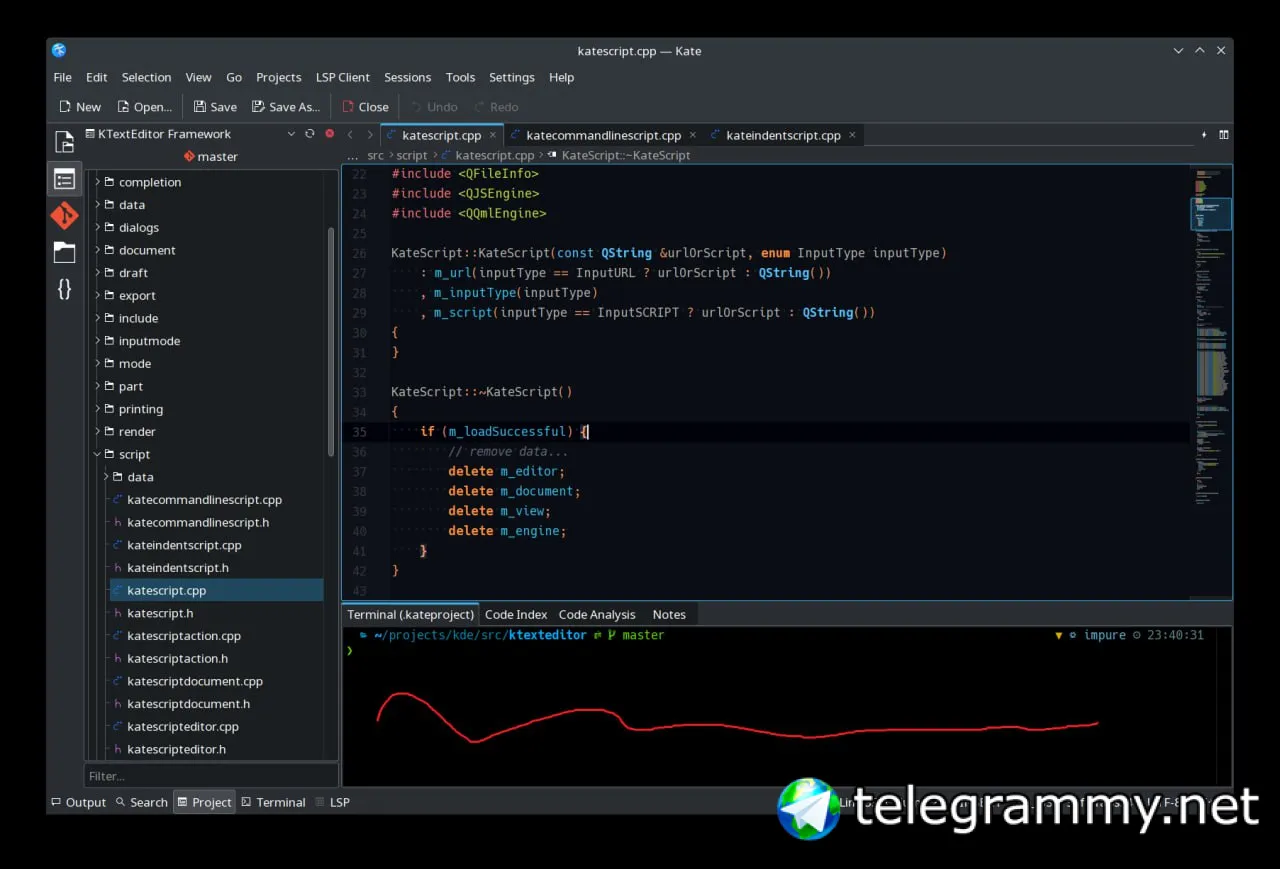Expand the render folder
This screenshot has height=869, width=1280.
tap(98, 432)
